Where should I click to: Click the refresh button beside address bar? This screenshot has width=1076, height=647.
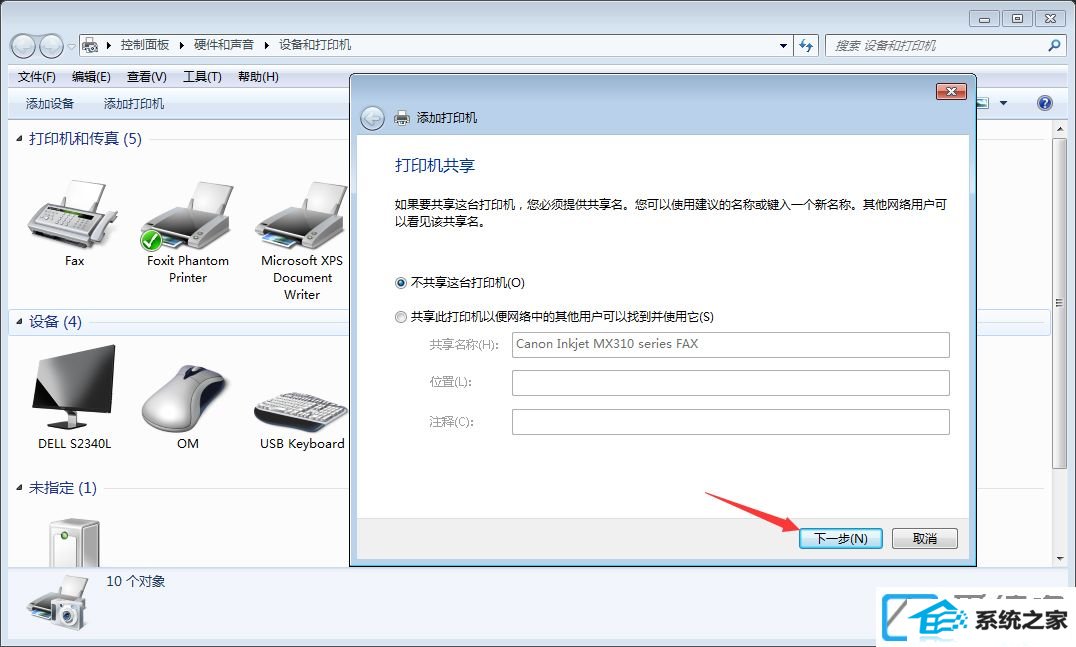(806, 45)
